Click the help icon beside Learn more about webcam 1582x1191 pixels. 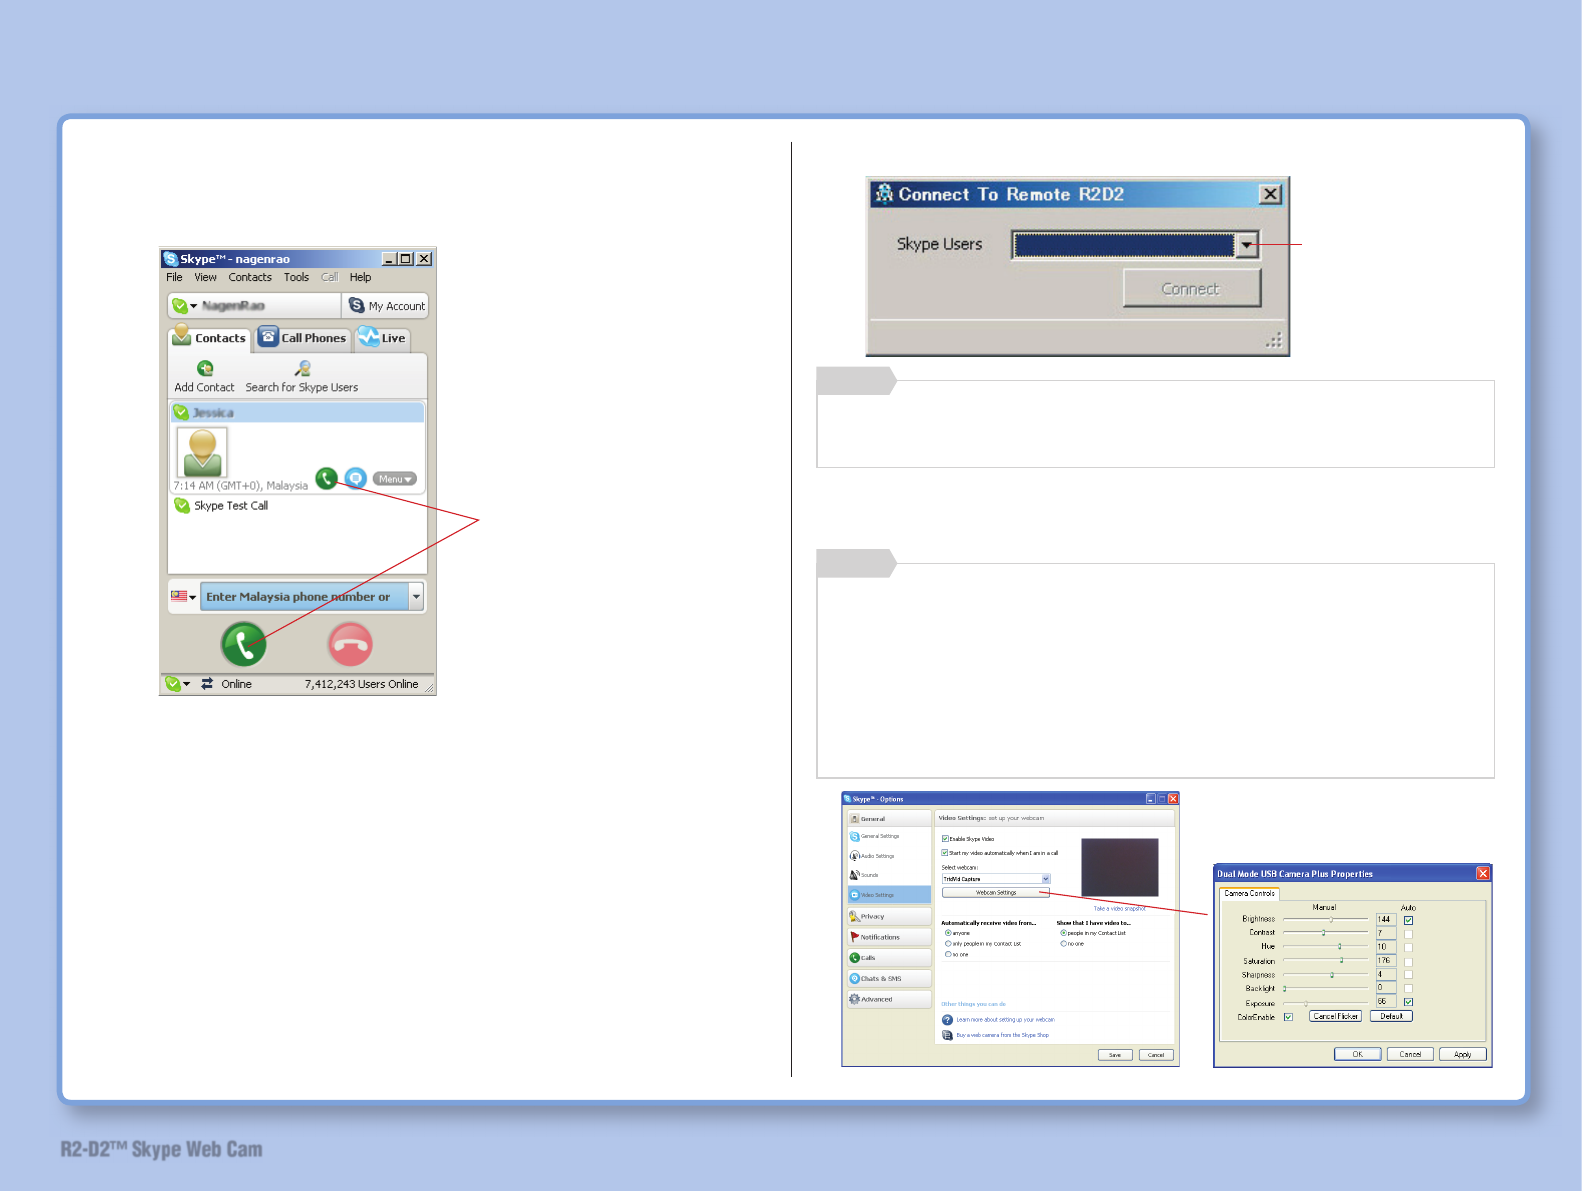tap(947, 1020)
